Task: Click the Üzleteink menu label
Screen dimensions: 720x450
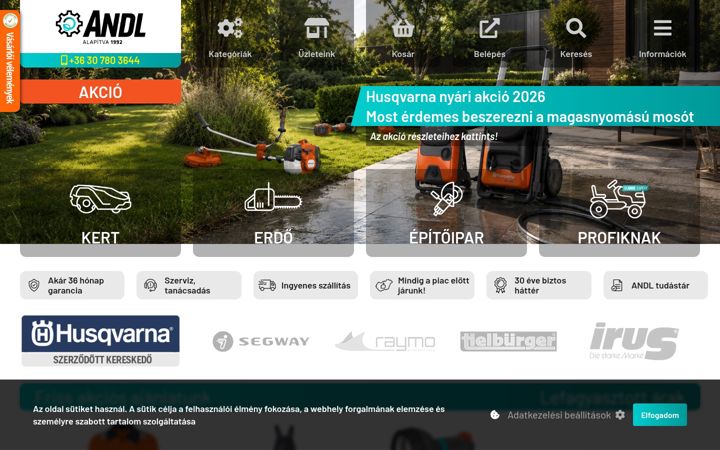Action: tap(316, 54)
